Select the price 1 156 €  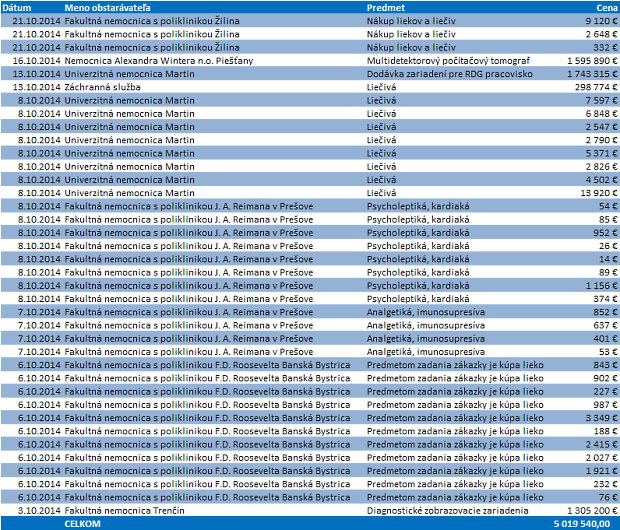pyautogui.click(x=601, y=286)
